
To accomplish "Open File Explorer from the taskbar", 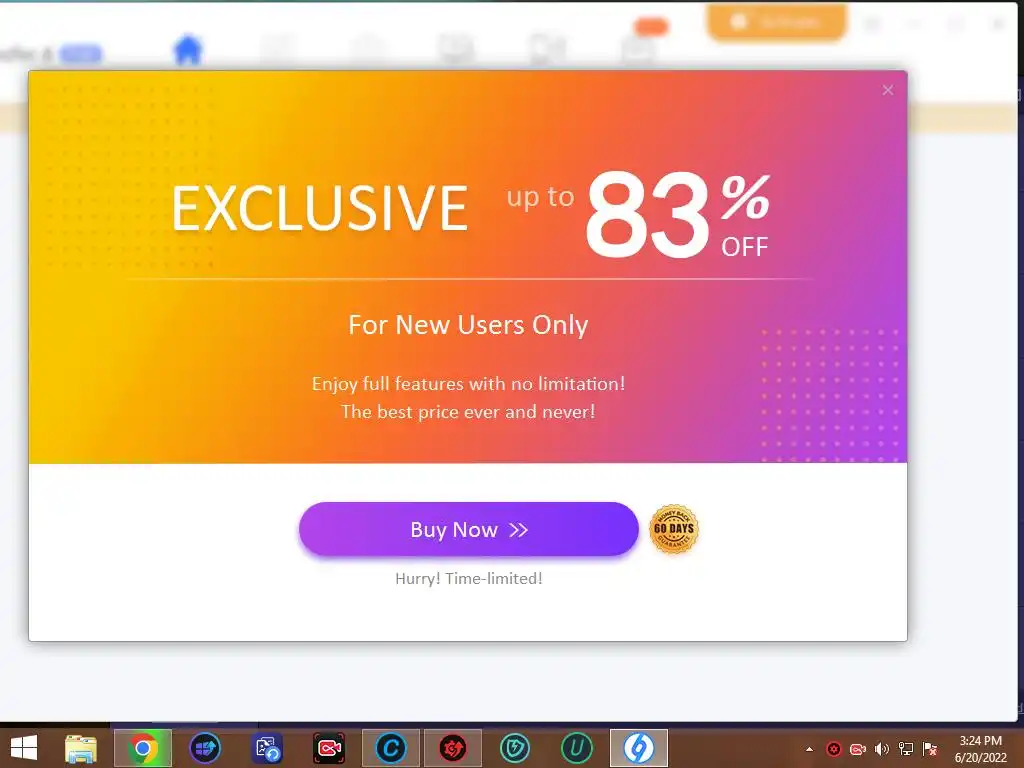I will pos(81,748).
